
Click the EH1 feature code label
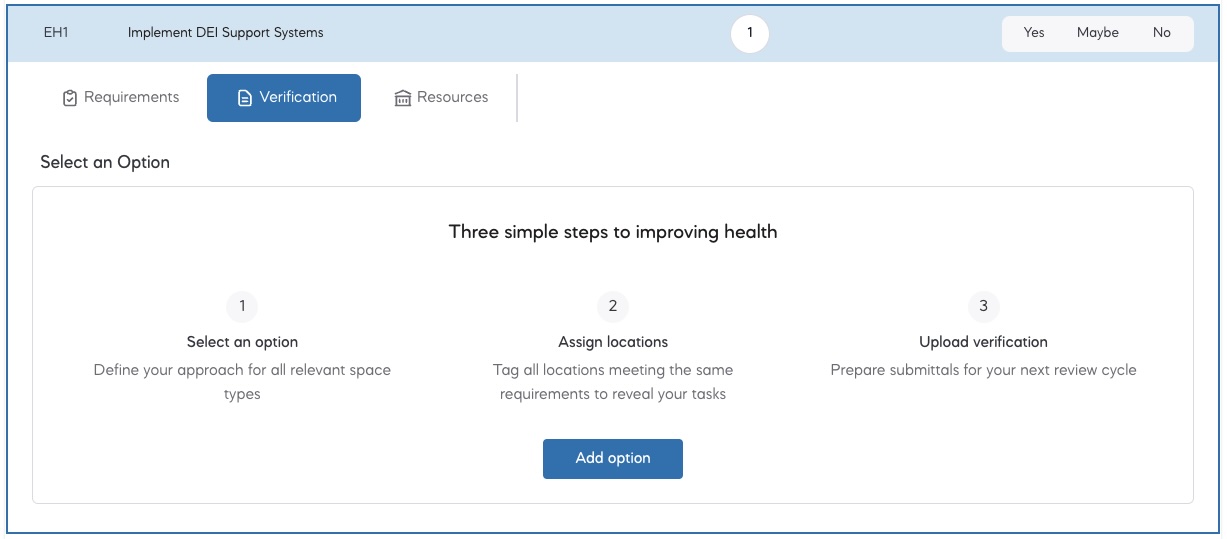[x=56, y=33]
